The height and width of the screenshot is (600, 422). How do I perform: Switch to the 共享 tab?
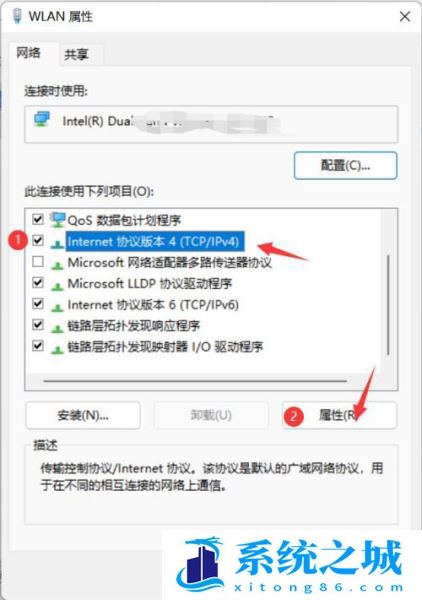point(77,54)
